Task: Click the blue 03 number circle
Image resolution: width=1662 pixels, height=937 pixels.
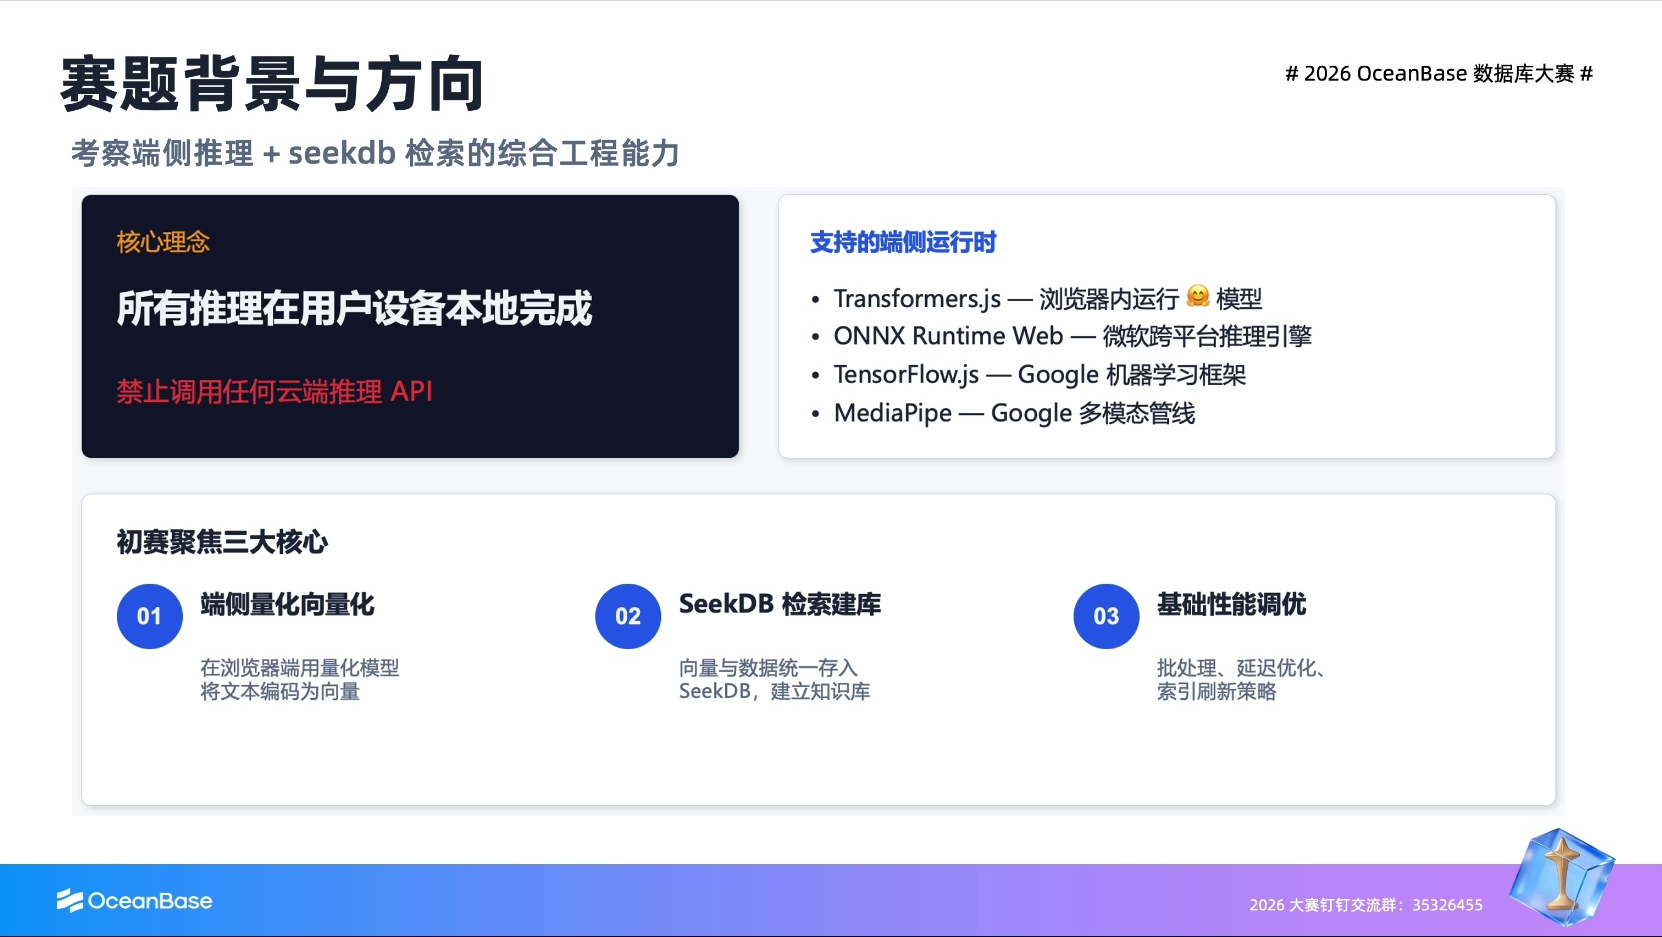Action: tap(1106, 616)
